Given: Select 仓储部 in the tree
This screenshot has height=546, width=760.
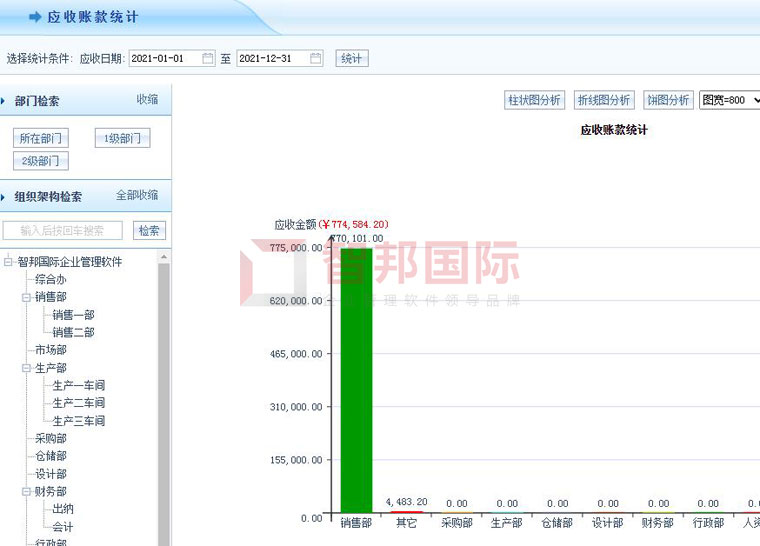Looking at the screenshot, I should pos(50,456).
